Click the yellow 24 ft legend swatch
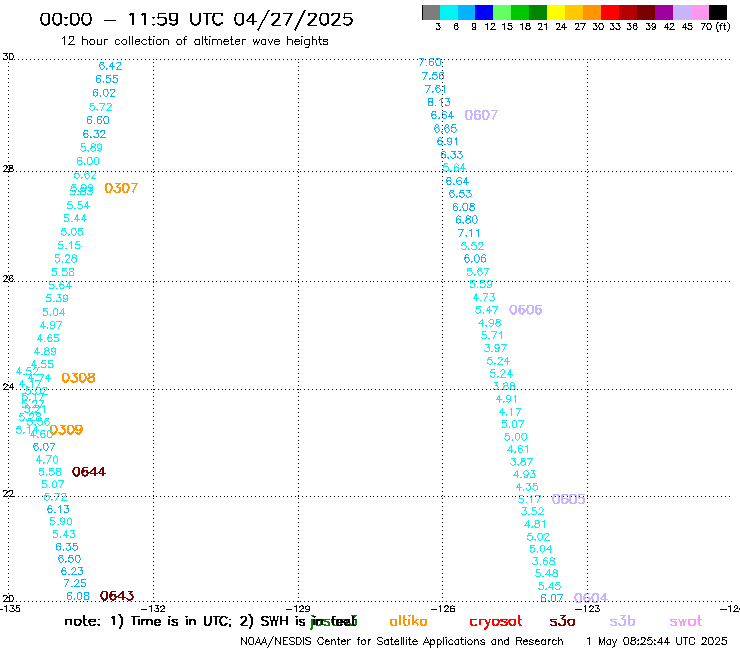 (x=556, y=12)
